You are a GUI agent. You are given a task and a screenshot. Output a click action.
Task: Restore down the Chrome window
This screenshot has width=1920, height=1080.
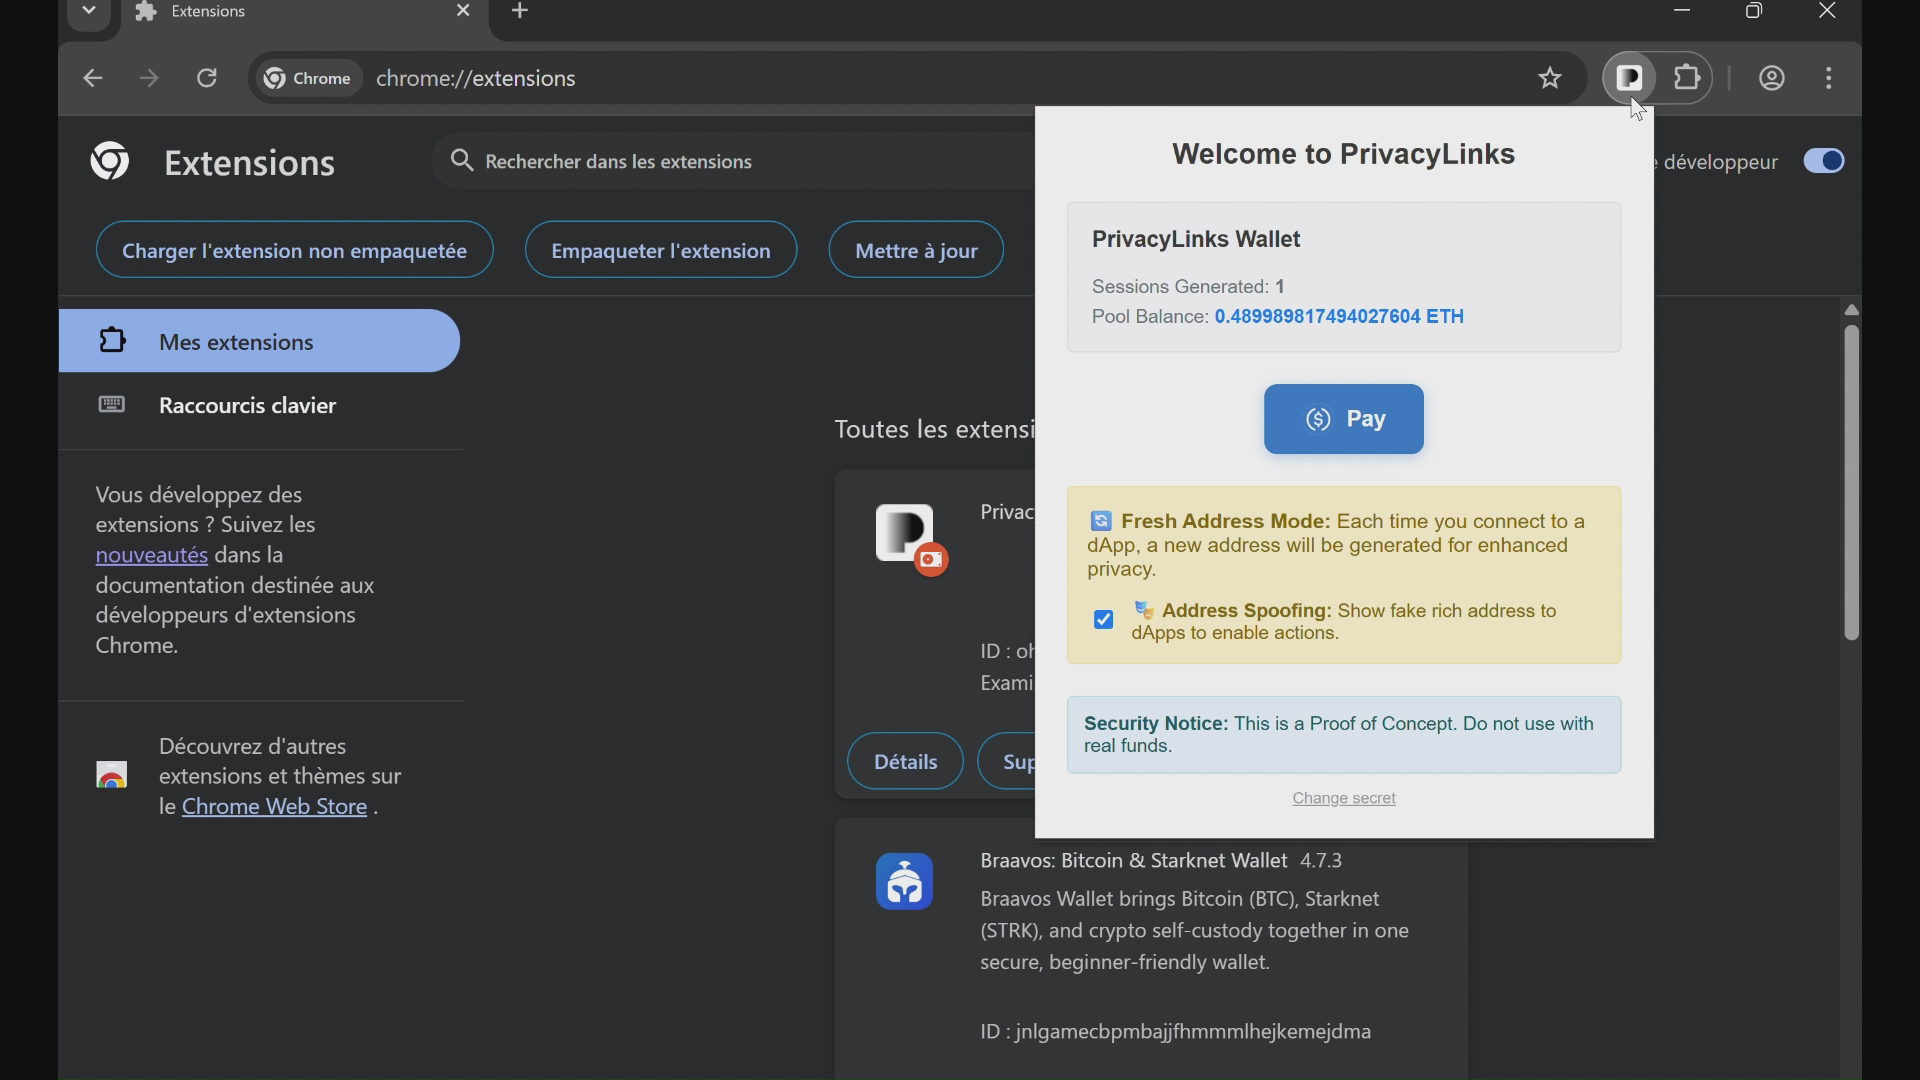point(1754,11)
